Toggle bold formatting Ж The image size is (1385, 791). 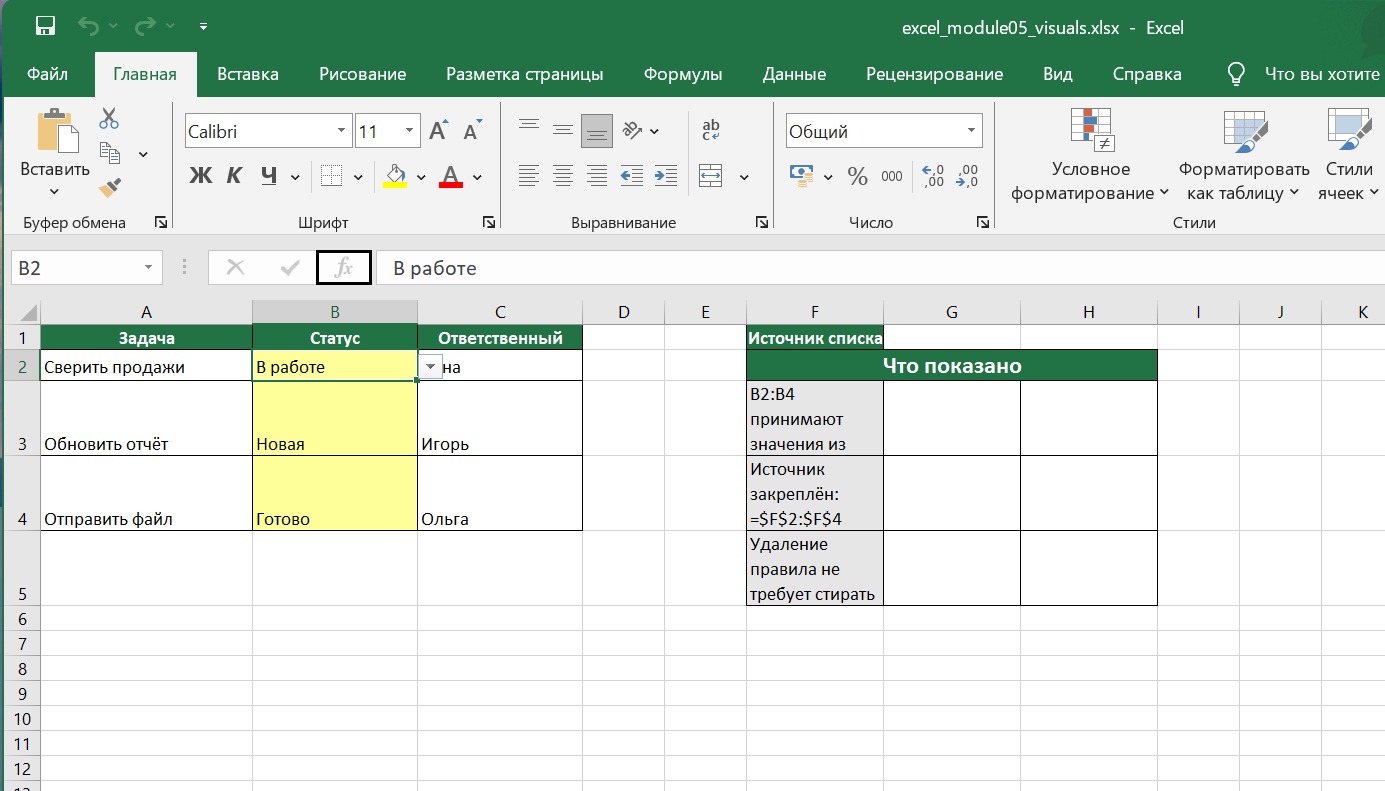click(x=201, y=176)
